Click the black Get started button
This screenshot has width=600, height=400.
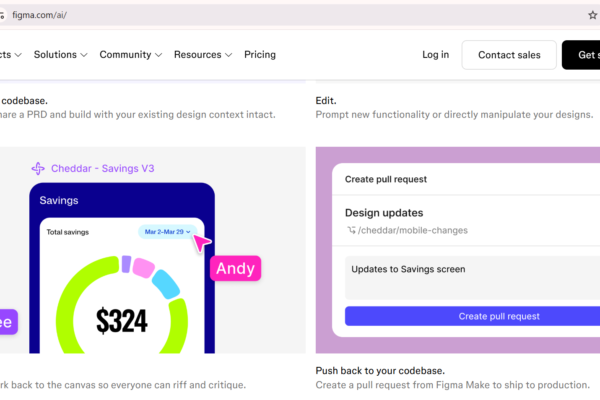[581, 55]
